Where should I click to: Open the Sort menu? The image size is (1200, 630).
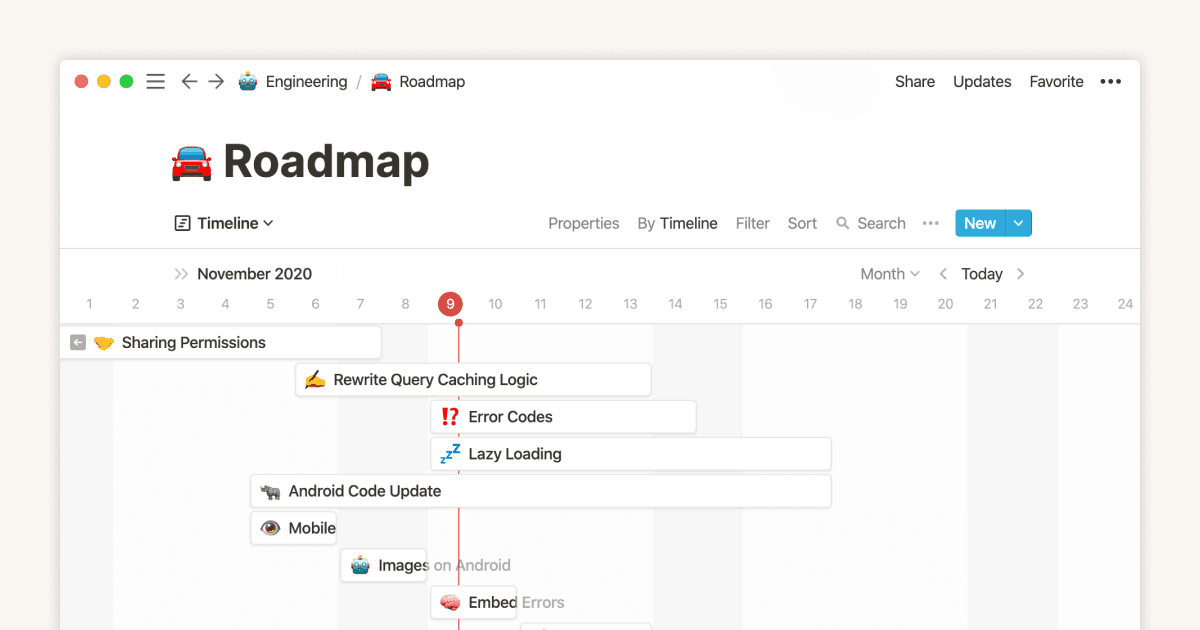802,223
